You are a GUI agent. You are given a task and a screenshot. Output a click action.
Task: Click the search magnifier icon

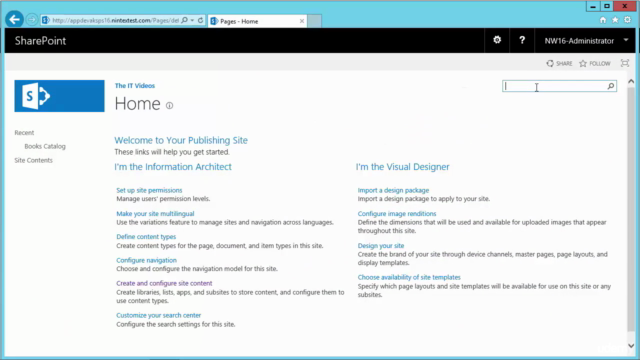coord(611,86)
